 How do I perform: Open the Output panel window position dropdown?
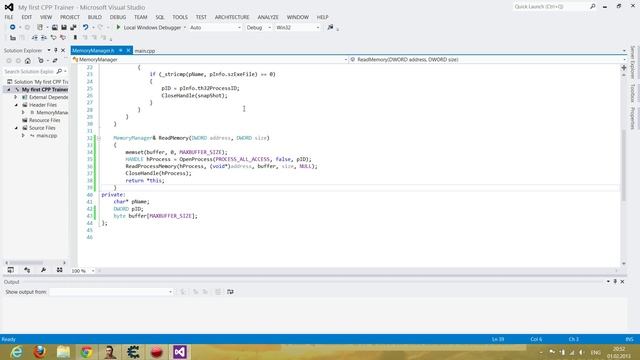coord(608,282)
